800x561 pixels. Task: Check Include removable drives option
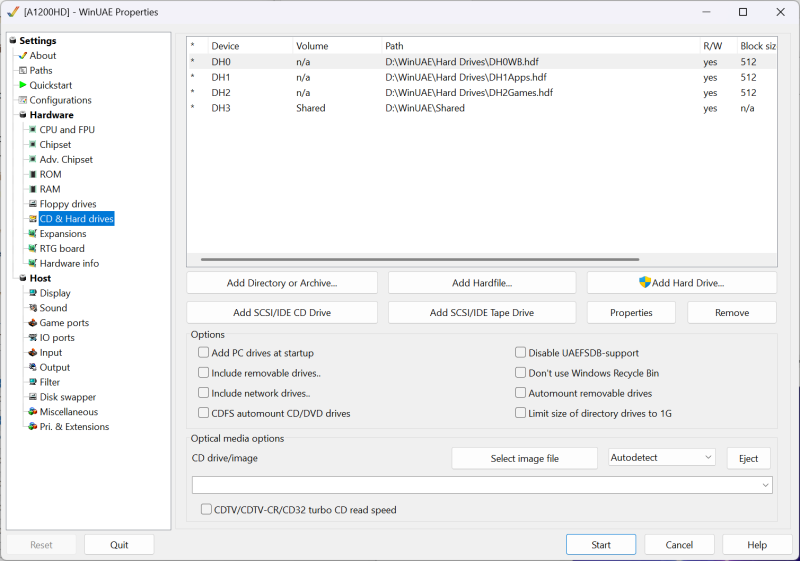204,373
